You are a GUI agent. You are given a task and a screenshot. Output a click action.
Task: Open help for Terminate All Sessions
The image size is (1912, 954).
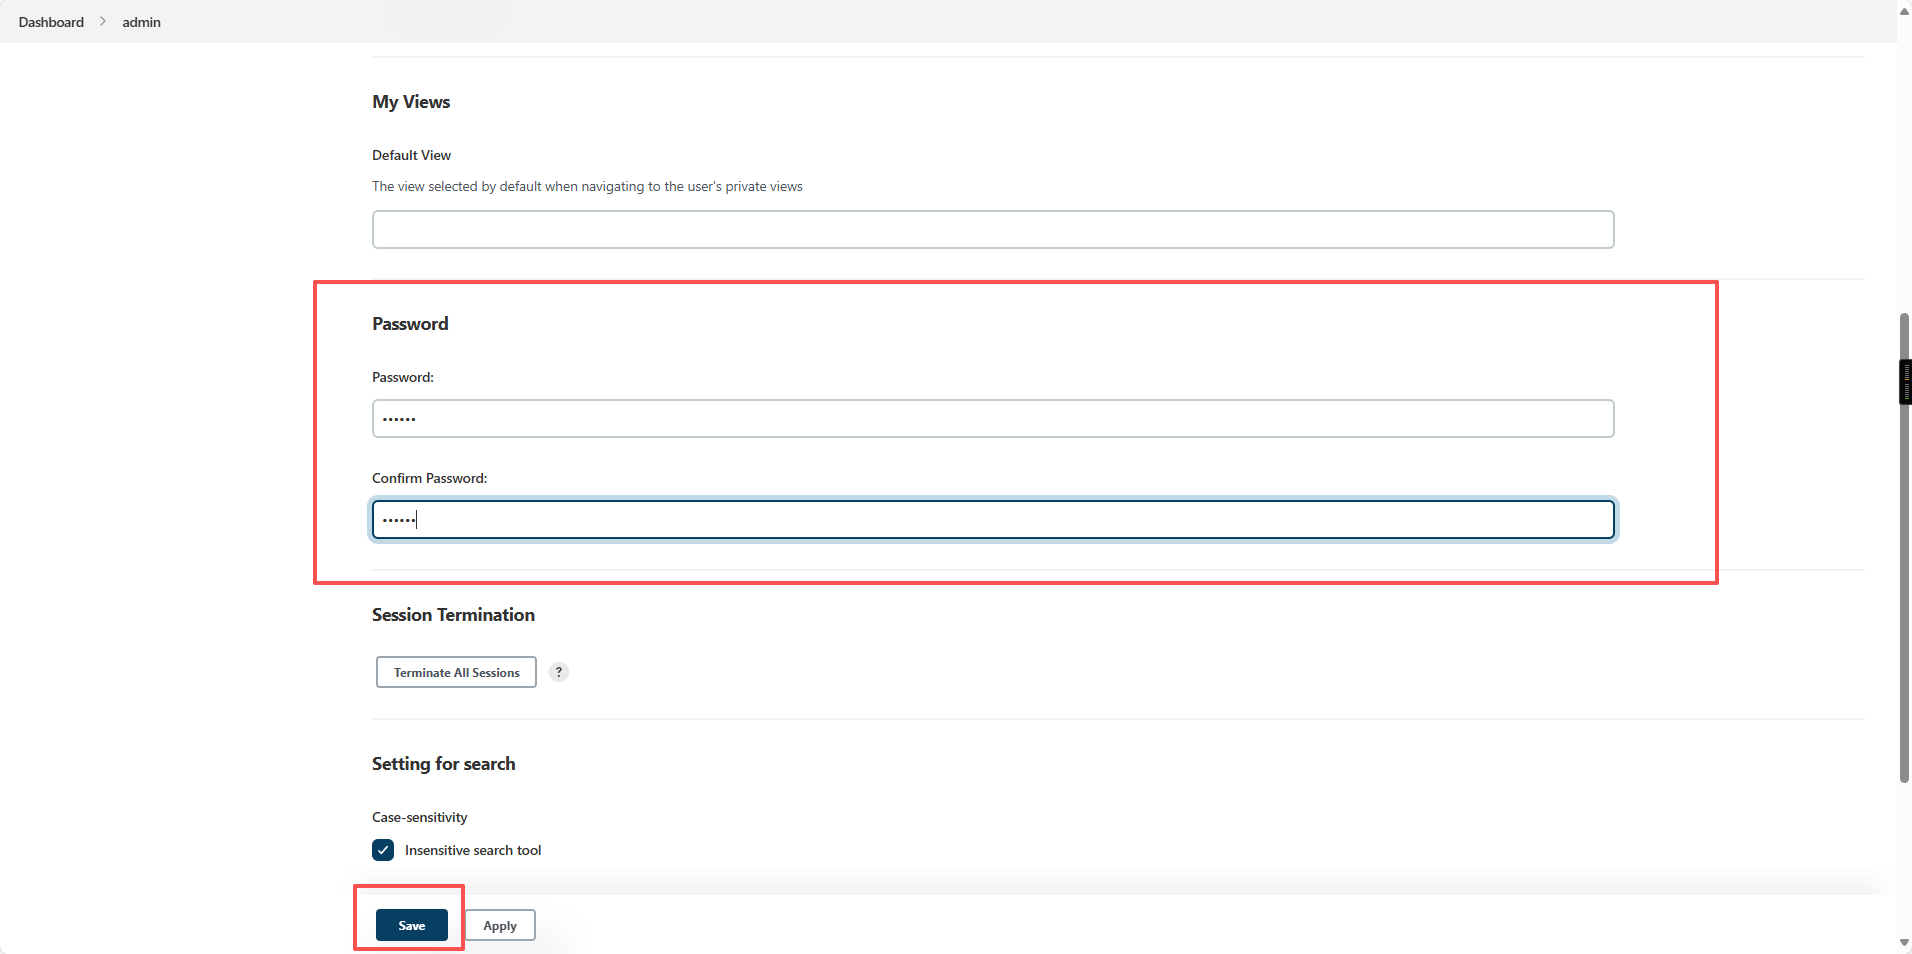tap(559, 672)
